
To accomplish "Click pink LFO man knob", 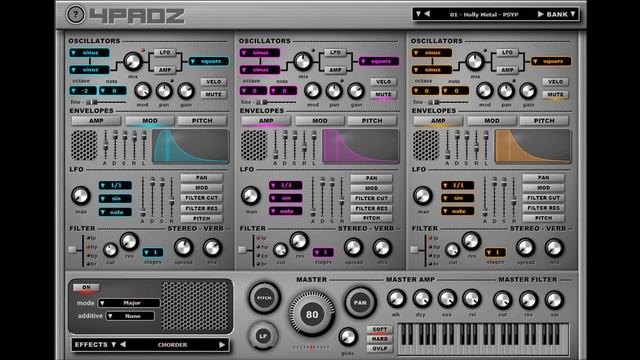I will click(x=251, y=196).
